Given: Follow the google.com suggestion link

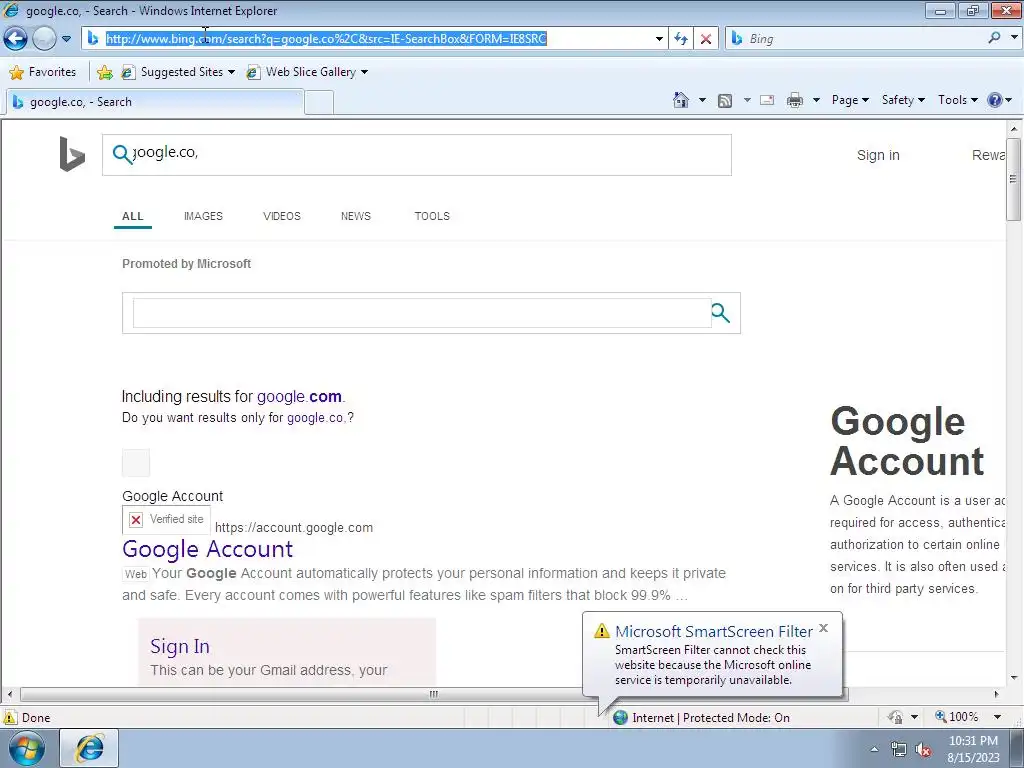Looking at the screenshot, I should point(299,396).
